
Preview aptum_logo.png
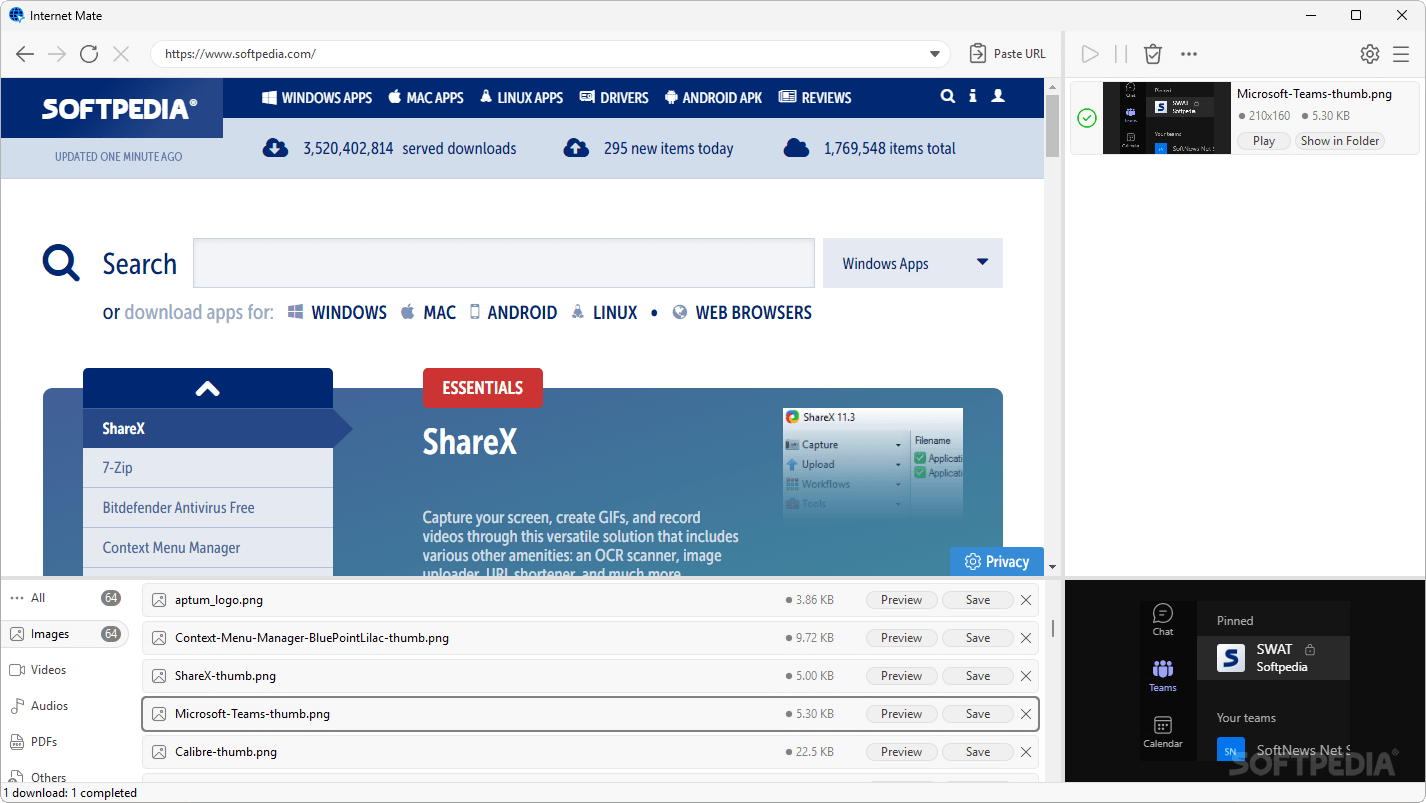pyautogui.click(x=901, y=600)
